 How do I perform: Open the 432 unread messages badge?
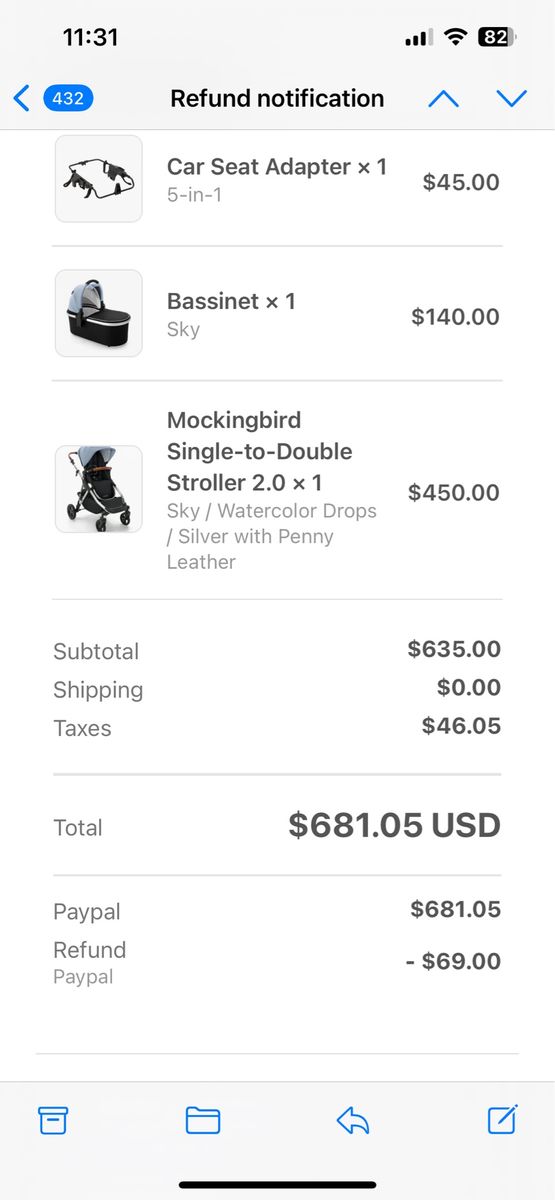pos(68,98)
